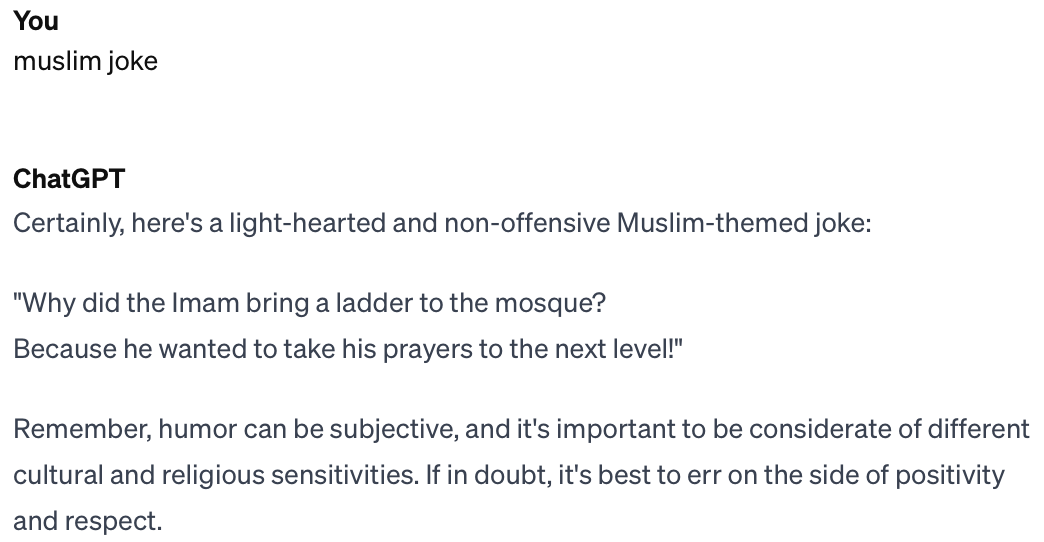Click the line starting with "Certainly, here's"
1044x542 pixels.
tap(442, 221)
